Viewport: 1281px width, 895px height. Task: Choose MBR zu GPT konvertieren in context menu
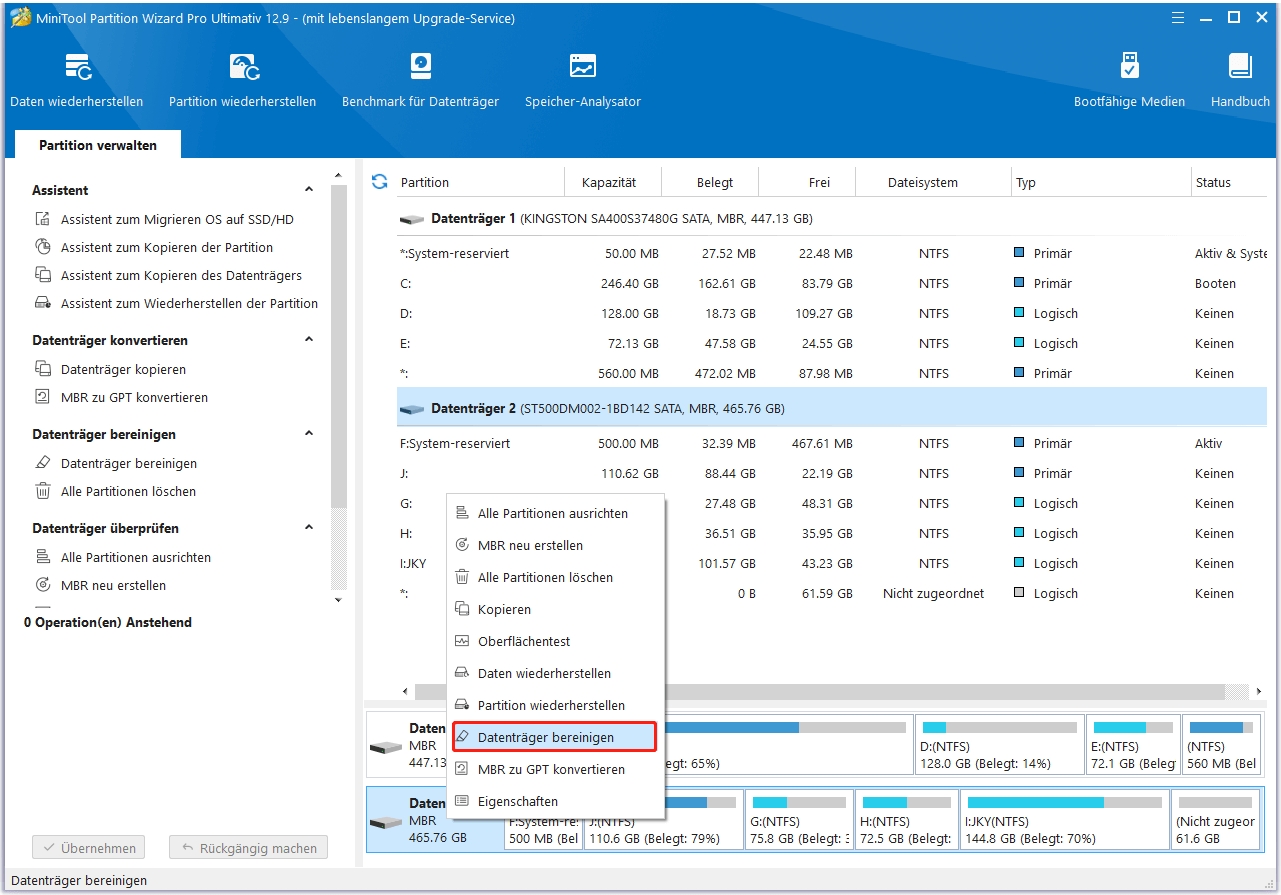coord(551,770)
